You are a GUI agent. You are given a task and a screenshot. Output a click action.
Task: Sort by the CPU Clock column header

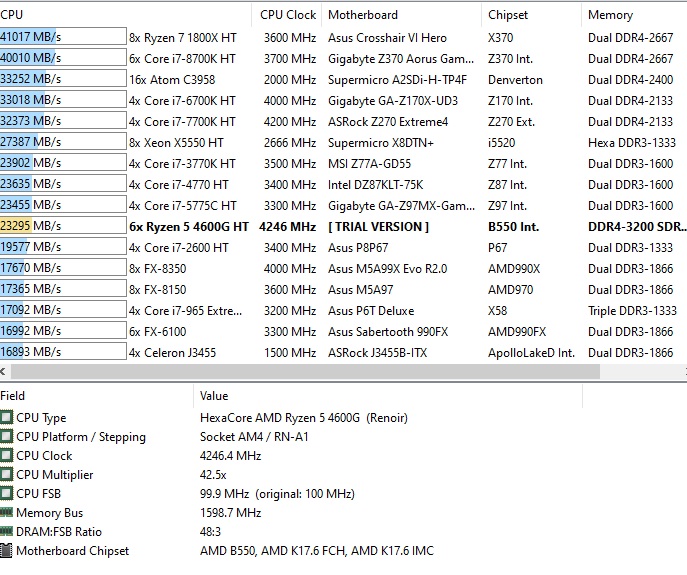pos(287,14)
